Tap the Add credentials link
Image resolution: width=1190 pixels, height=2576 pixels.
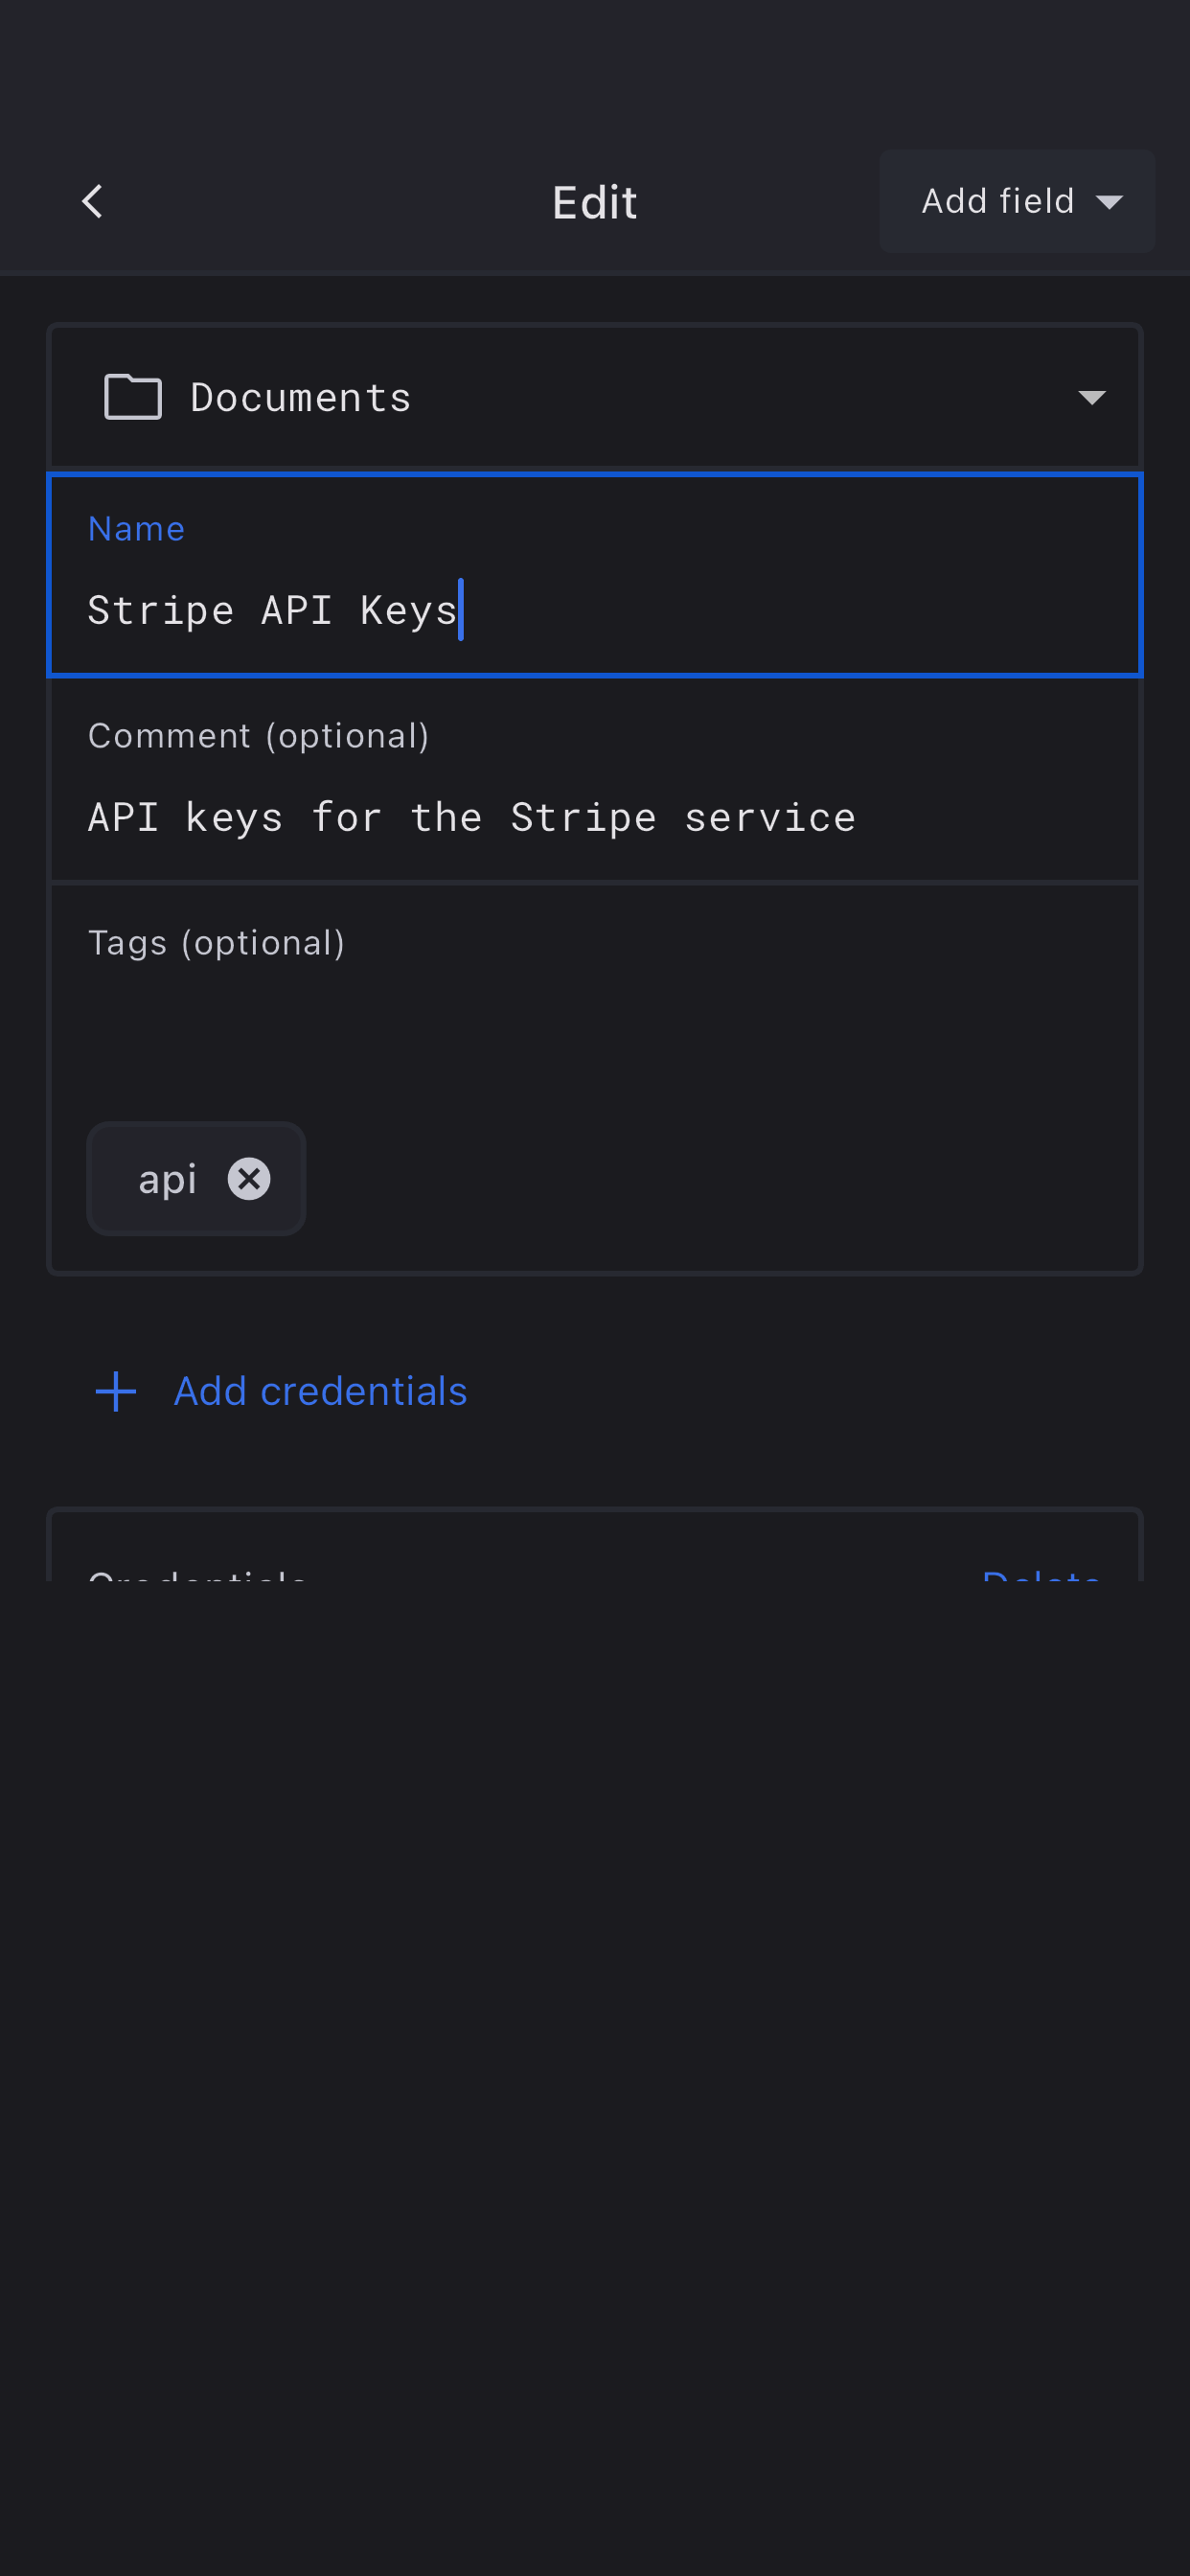[320, 1391]
